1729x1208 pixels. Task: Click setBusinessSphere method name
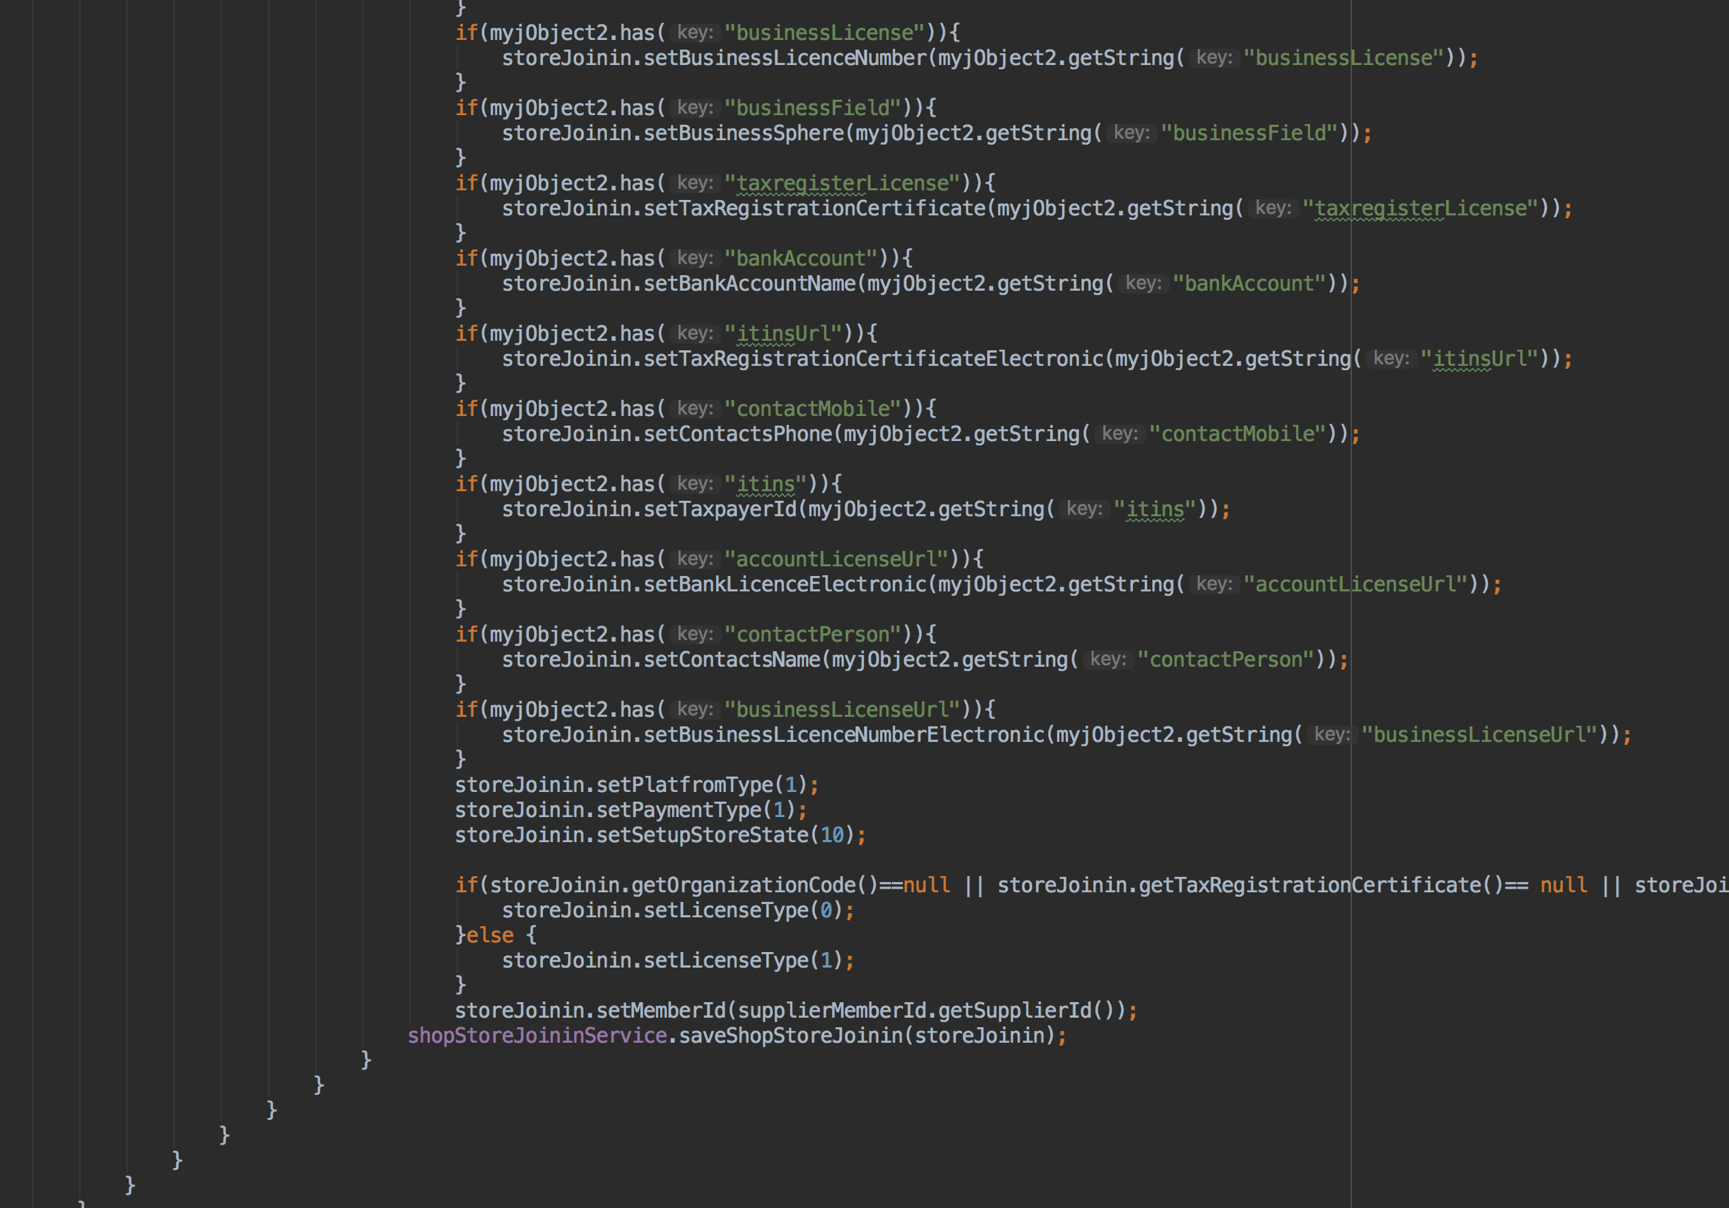coord(744,133)
